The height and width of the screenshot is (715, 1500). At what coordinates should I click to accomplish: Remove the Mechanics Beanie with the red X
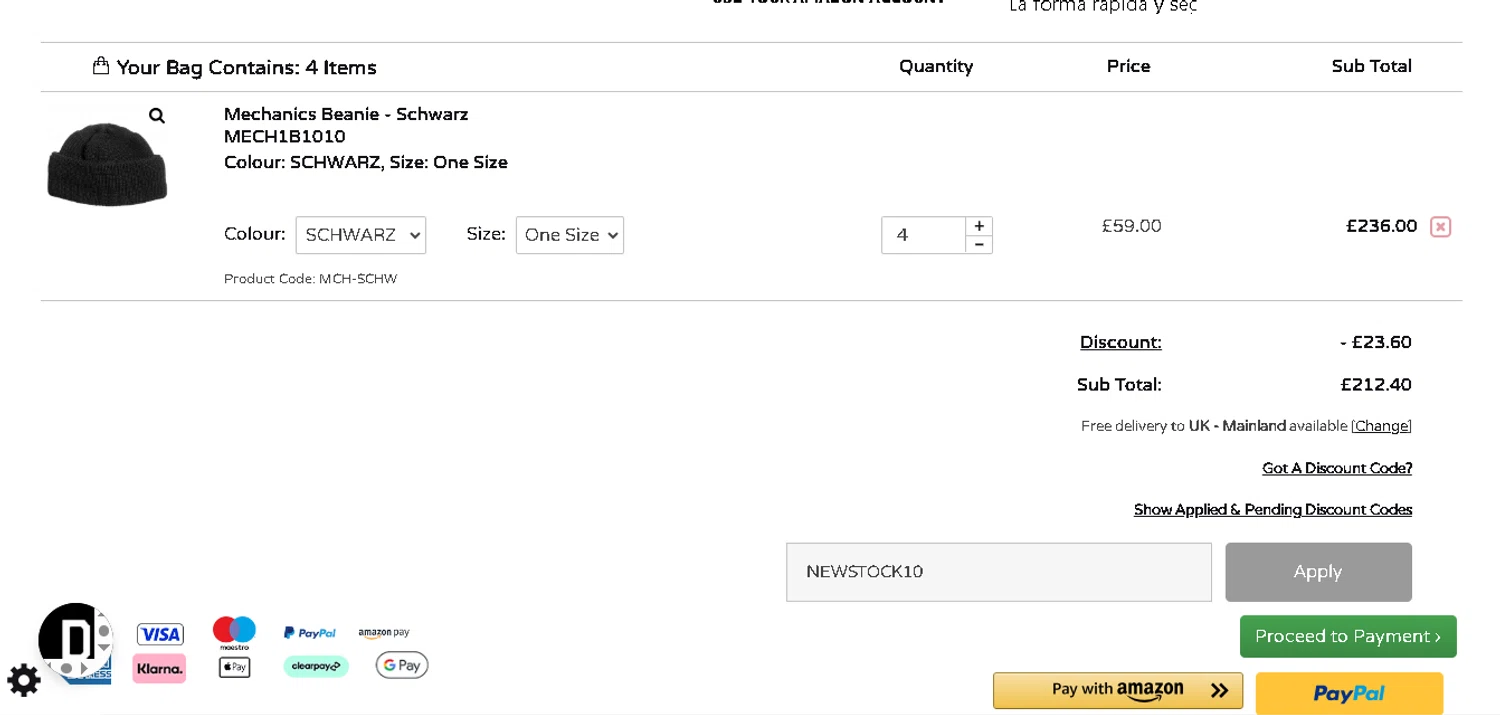(1440, 227)
